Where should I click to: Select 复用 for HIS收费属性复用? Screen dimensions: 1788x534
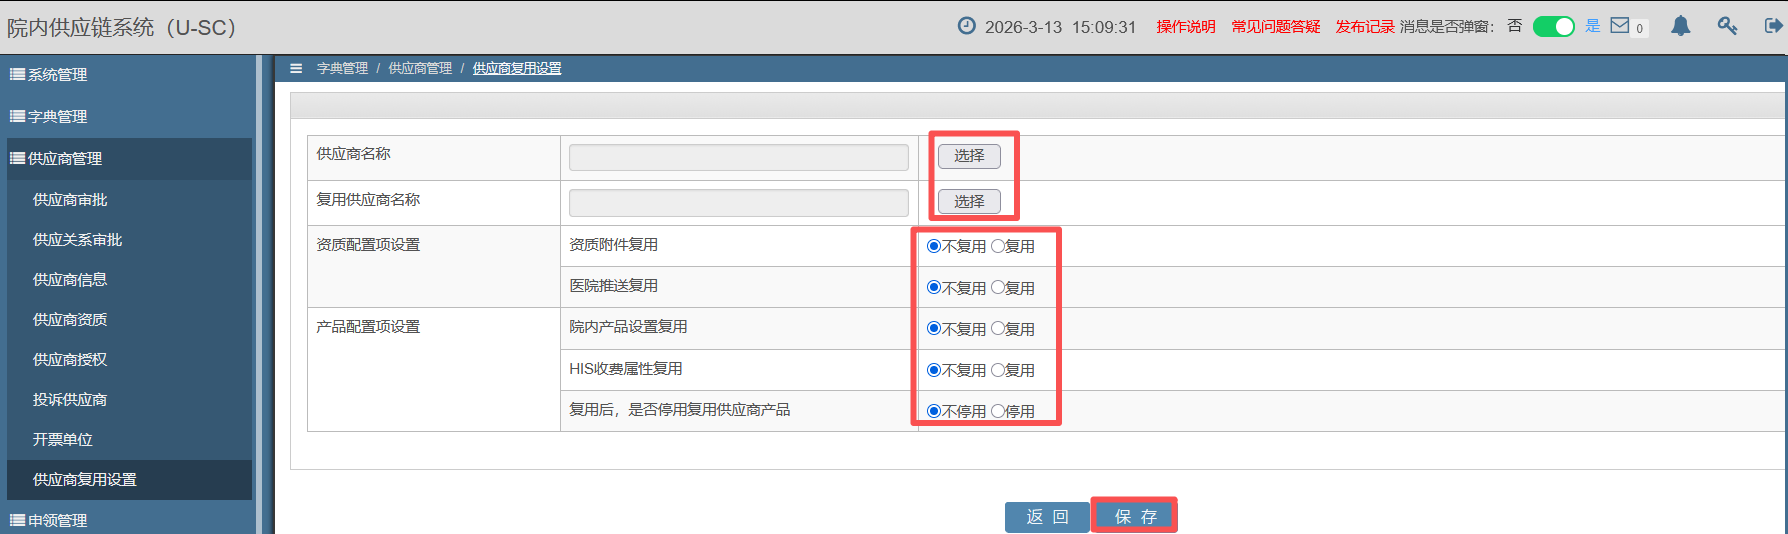point(998,370)
